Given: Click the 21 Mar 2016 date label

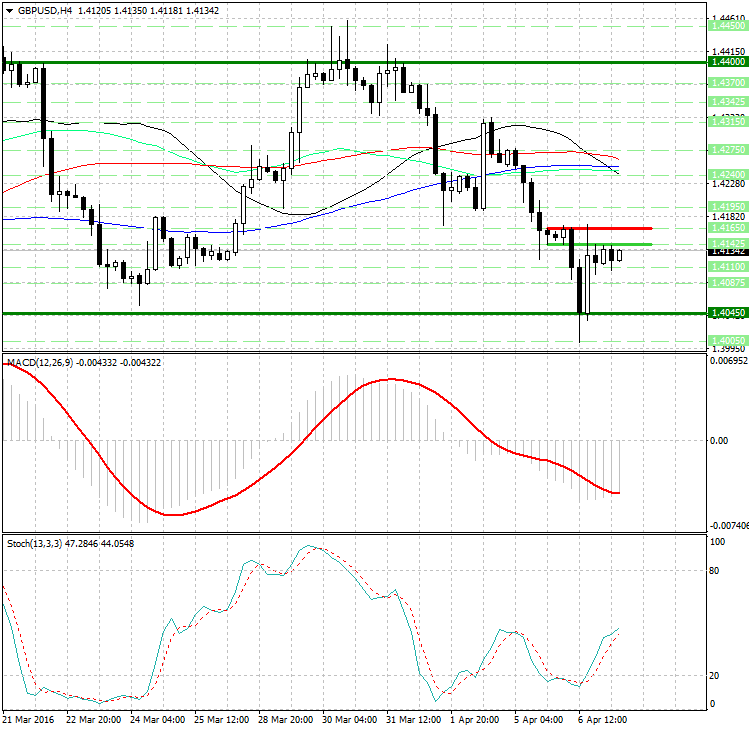Looking at the screenshot, I should click(28, 719).
